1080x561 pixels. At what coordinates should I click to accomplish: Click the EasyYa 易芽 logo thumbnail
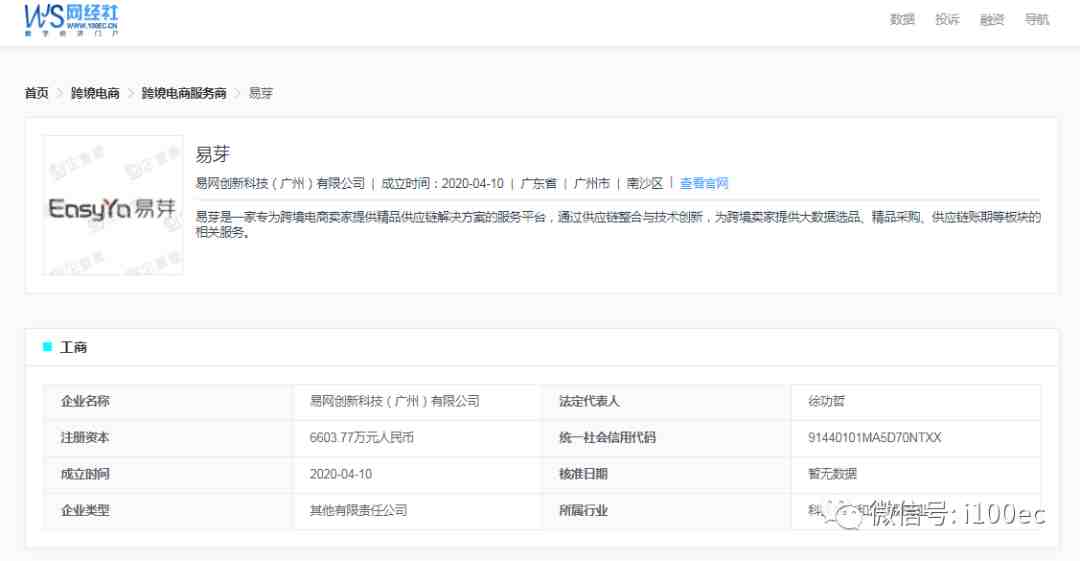click(113, 205)
